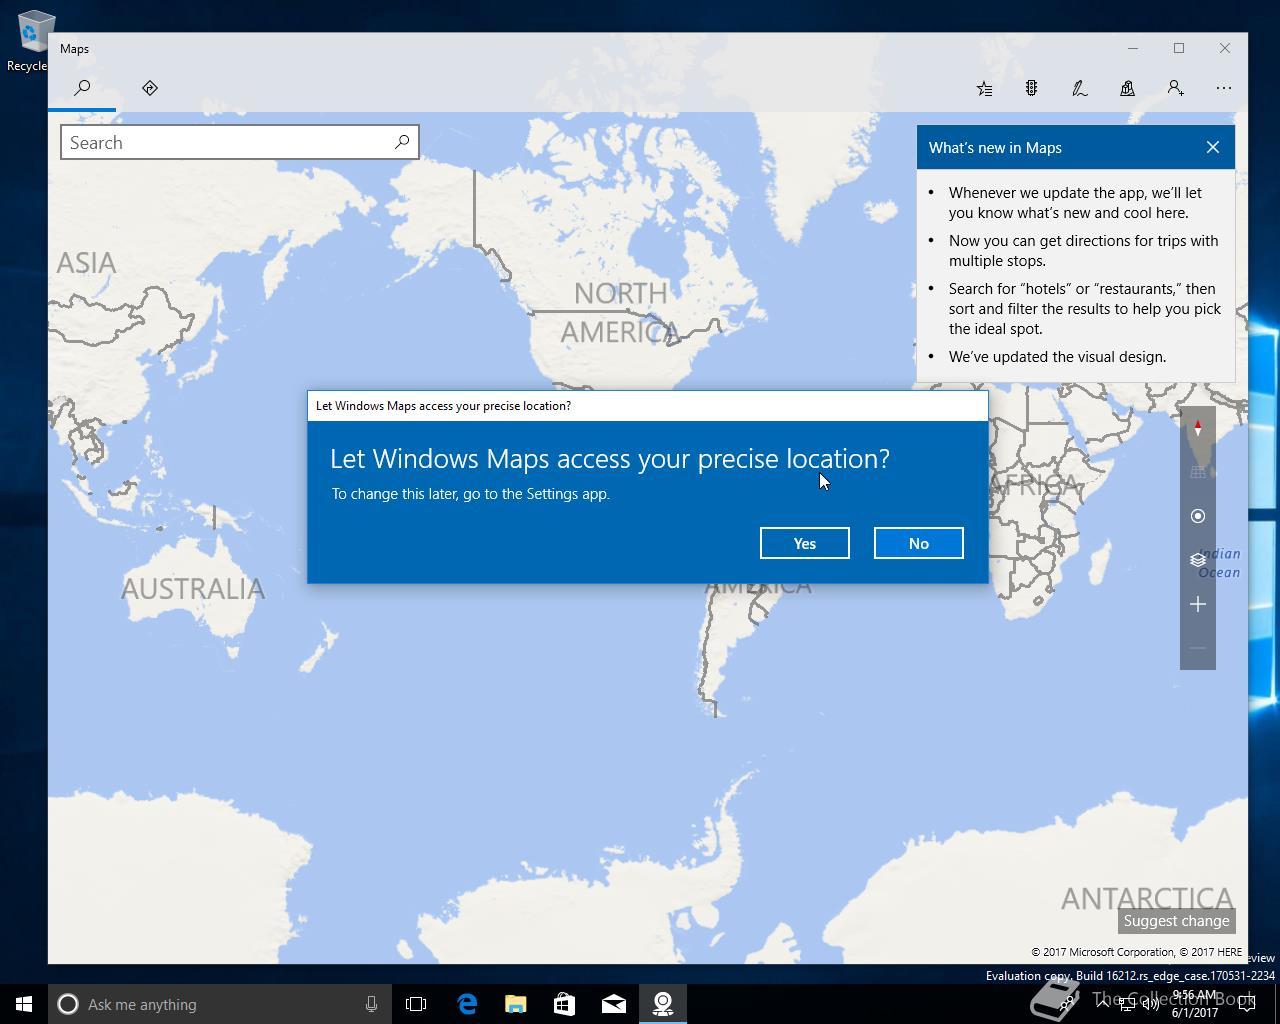
Task: Click No to deny location access
Action: pyautogui.click(x=919, y=543)
